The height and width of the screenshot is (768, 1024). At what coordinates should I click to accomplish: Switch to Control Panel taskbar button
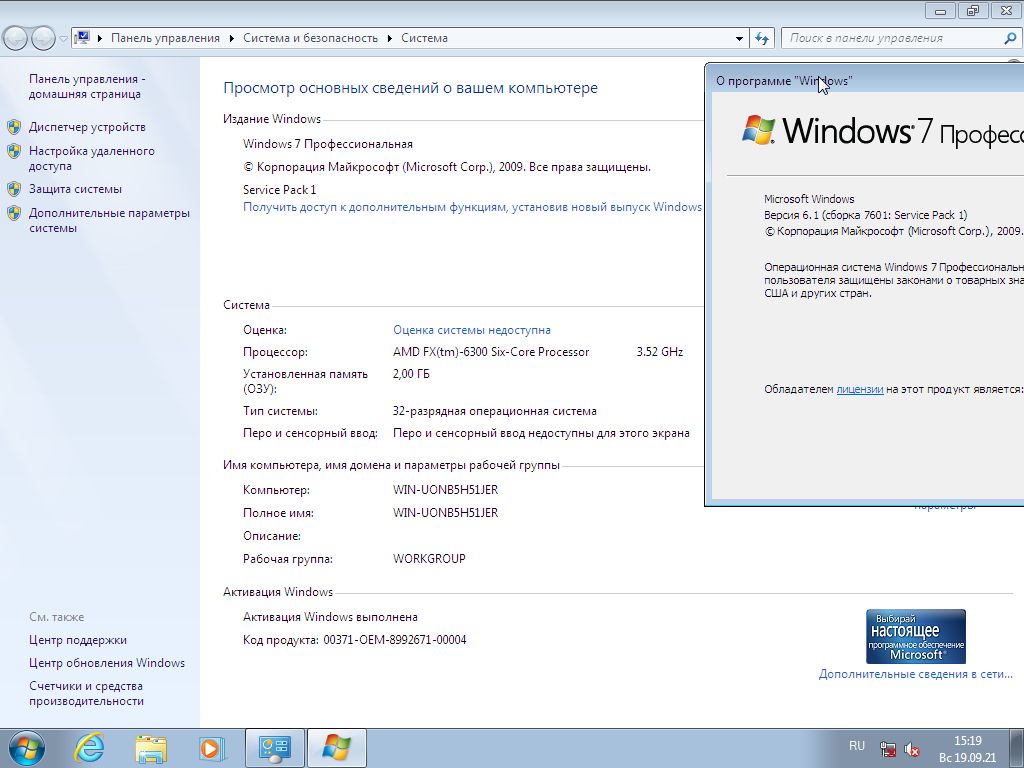coord(275,748)
